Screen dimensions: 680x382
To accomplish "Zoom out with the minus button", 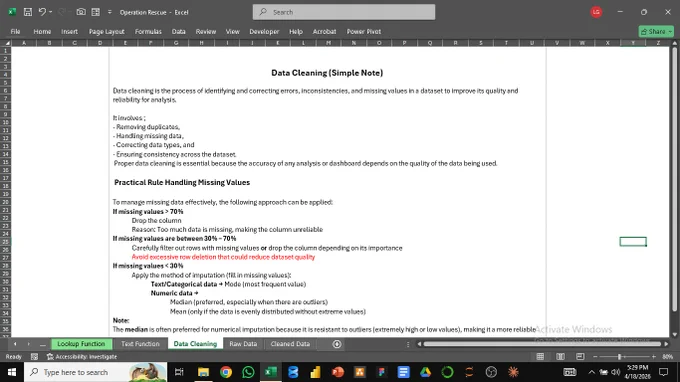I will 595,356.
